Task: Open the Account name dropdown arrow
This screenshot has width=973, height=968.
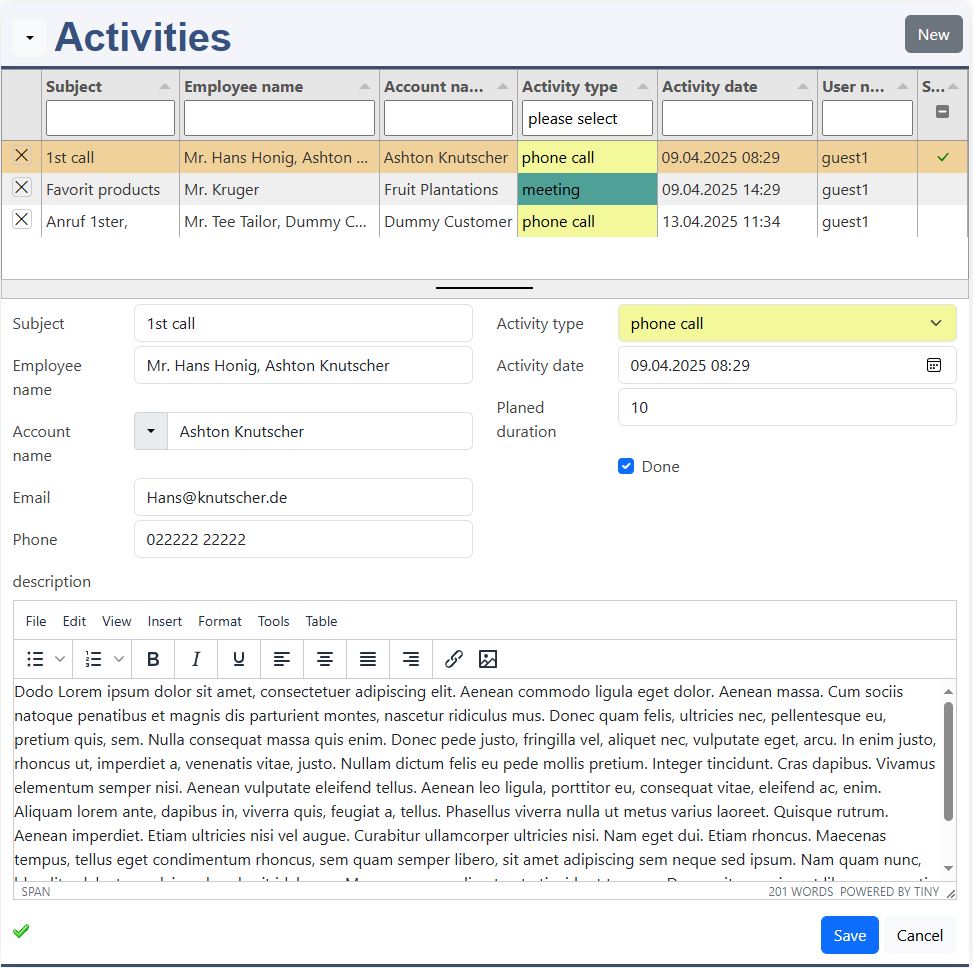Action: 151,431
